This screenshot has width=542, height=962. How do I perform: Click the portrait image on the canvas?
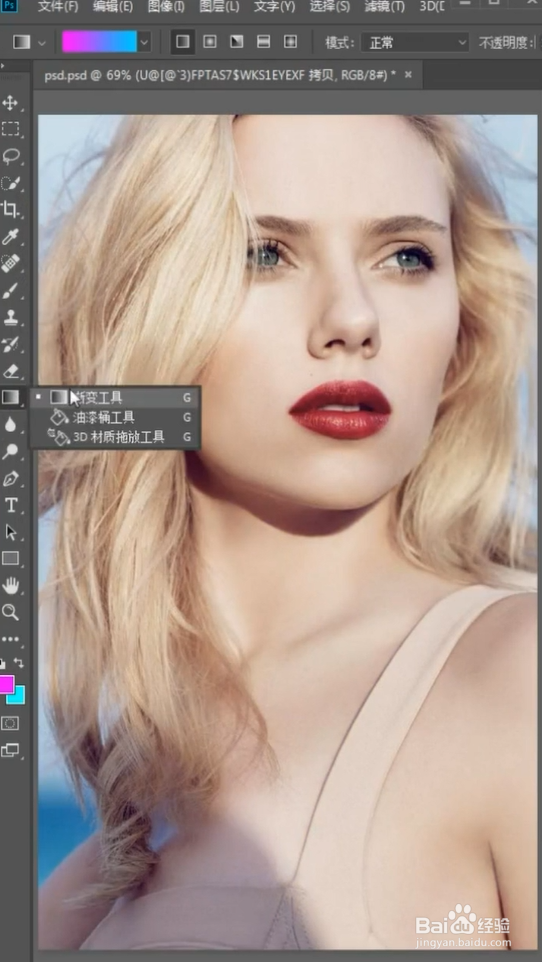(287, 531)
